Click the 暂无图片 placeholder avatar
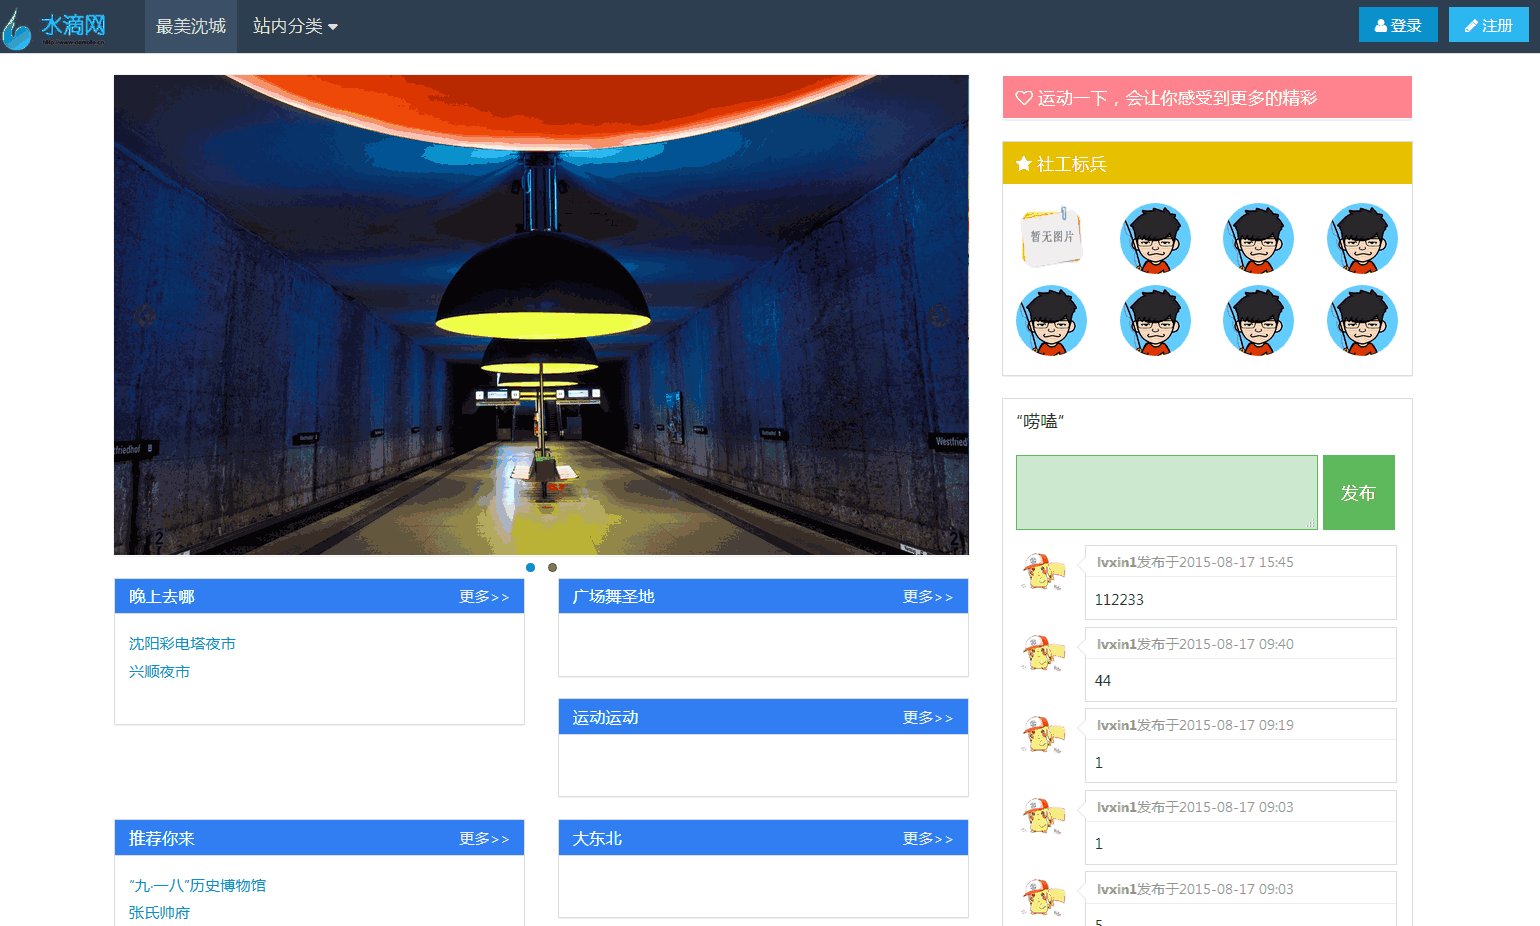The height and width of the screenshot is (926, 1540). pos(1051,238)
